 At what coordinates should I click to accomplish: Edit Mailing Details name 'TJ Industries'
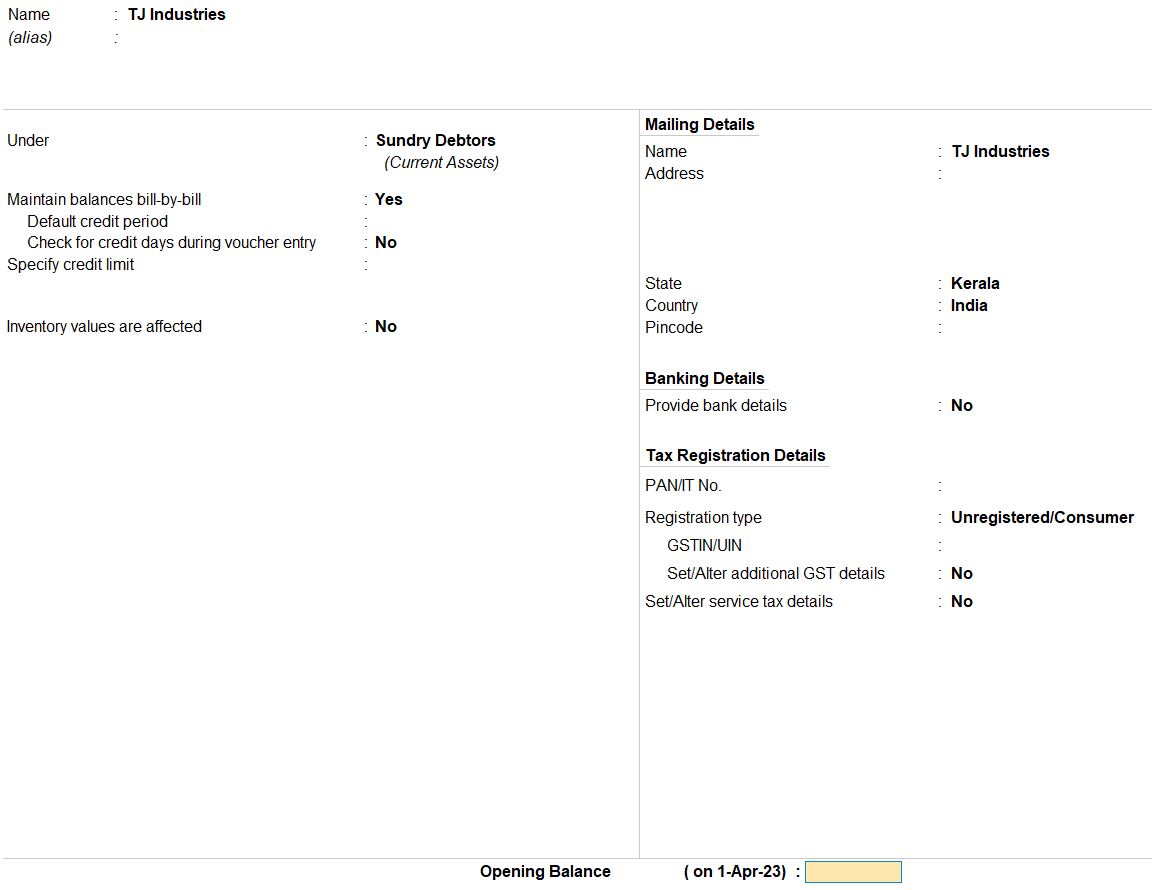tap(1000, 151)
